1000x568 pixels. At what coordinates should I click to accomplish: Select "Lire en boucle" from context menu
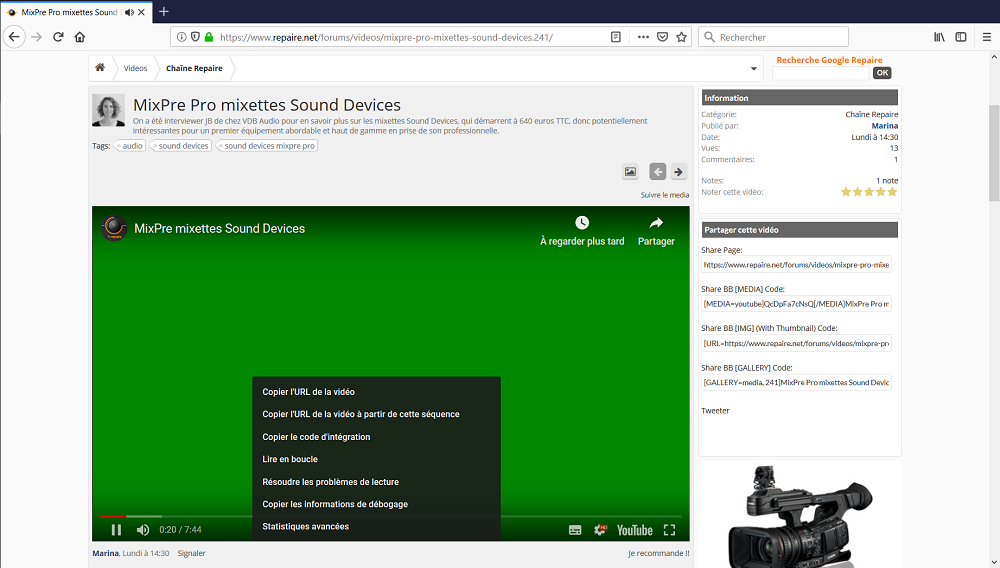pyautogui.click(x=290, y=459)
